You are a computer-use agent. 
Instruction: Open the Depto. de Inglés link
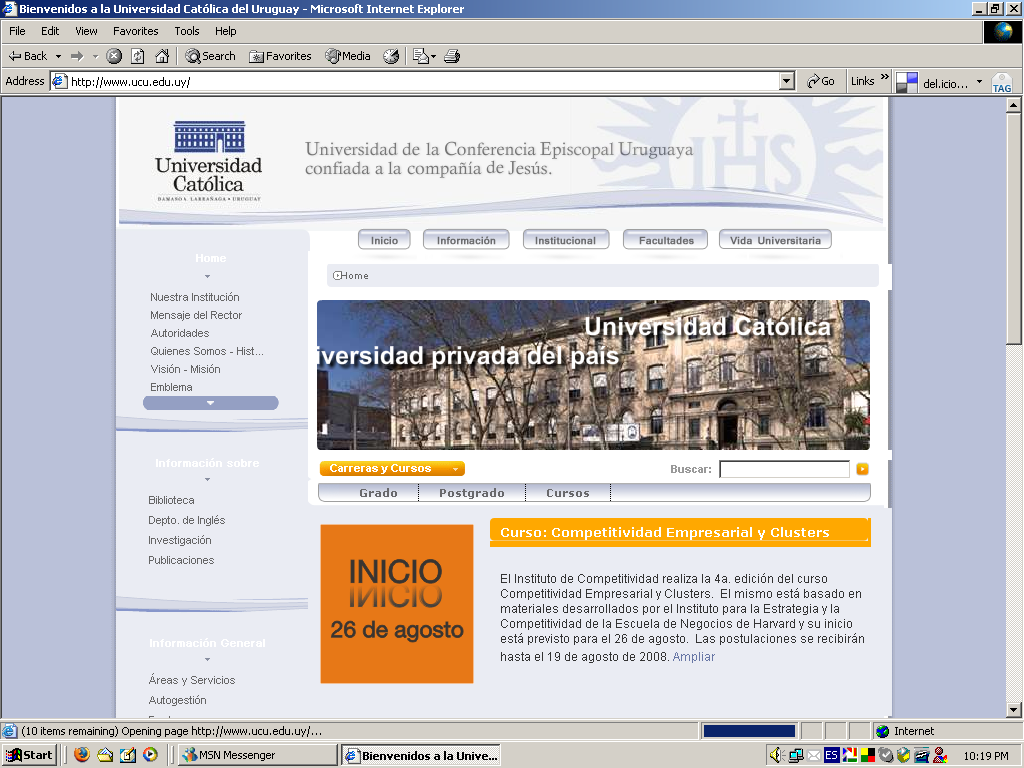[x=187, y=520]
